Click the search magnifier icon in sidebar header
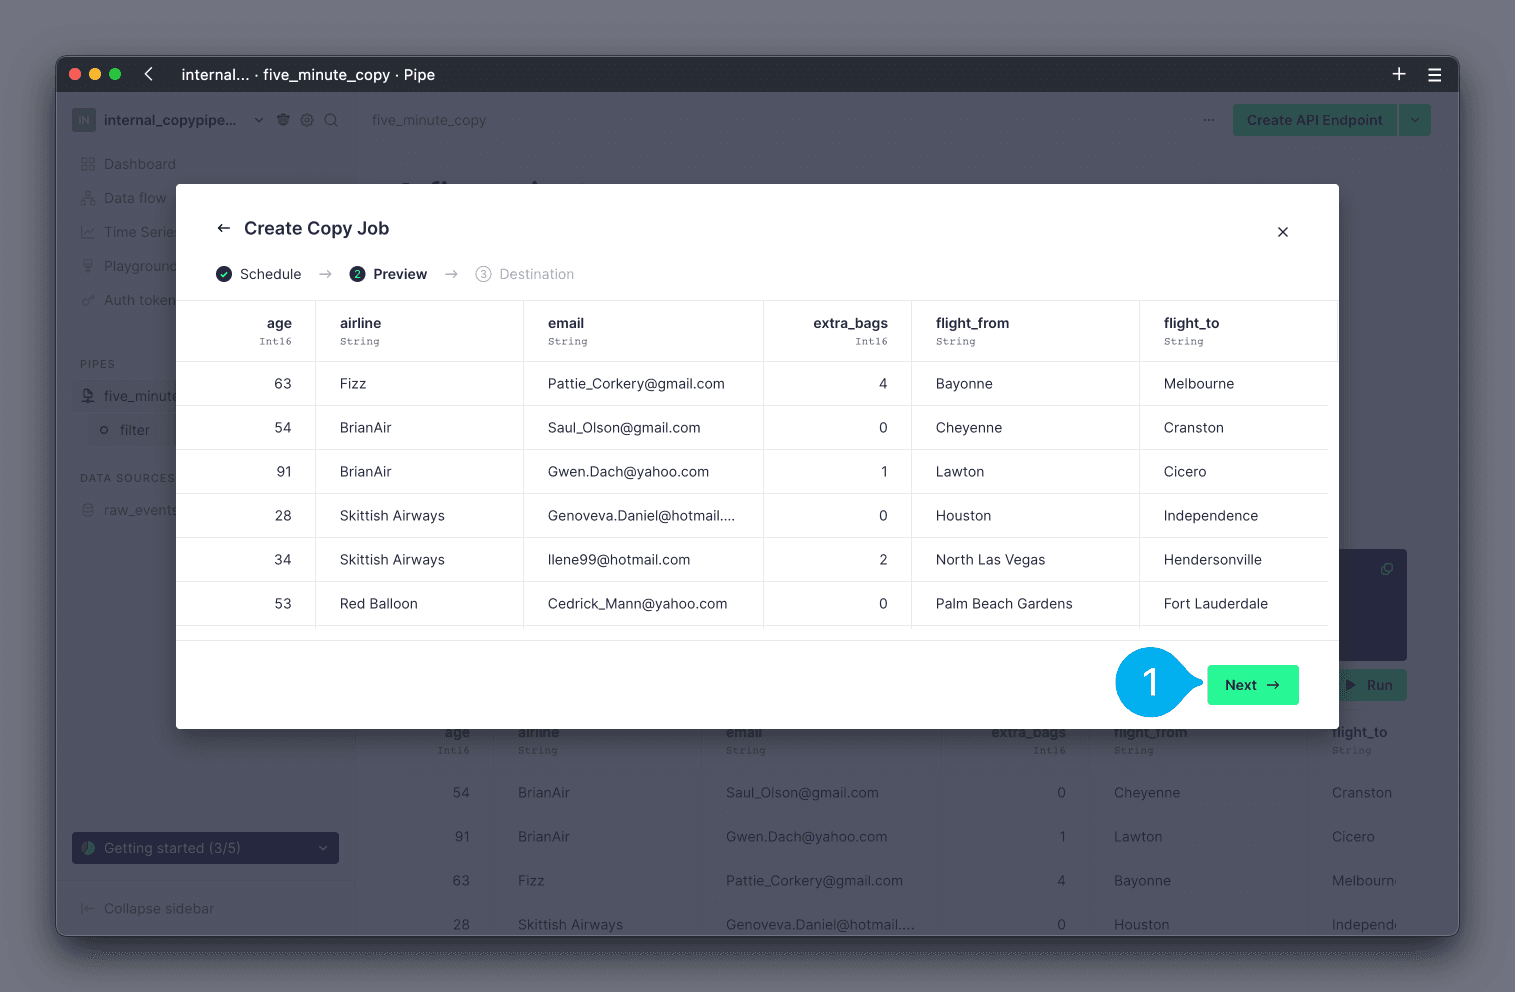 pos(331,120)
